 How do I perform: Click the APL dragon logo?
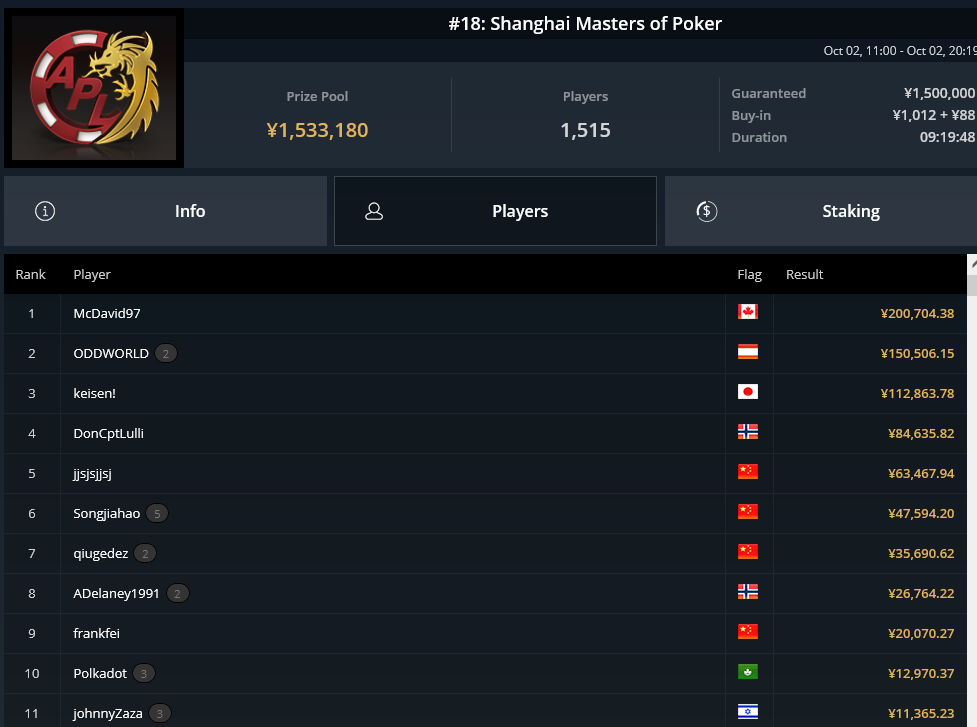94,88
